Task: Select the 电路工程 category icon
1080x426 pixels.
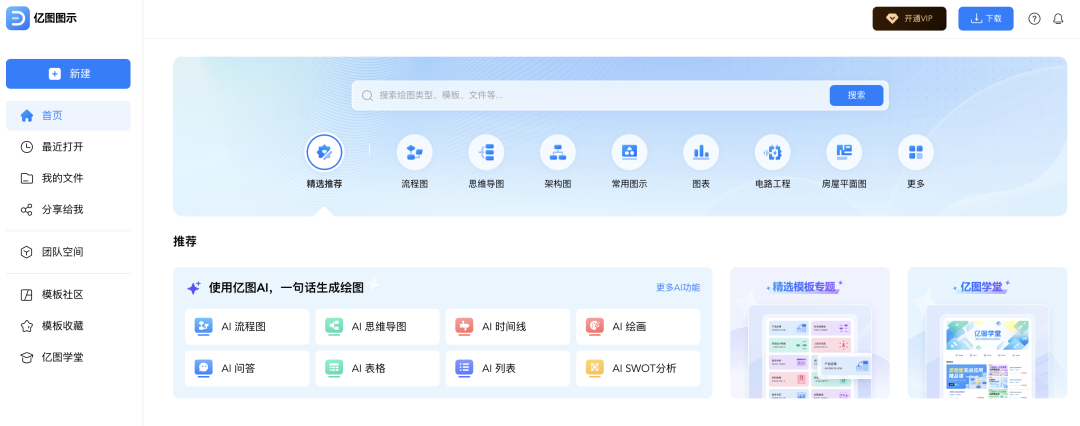Action: point(773,152)
